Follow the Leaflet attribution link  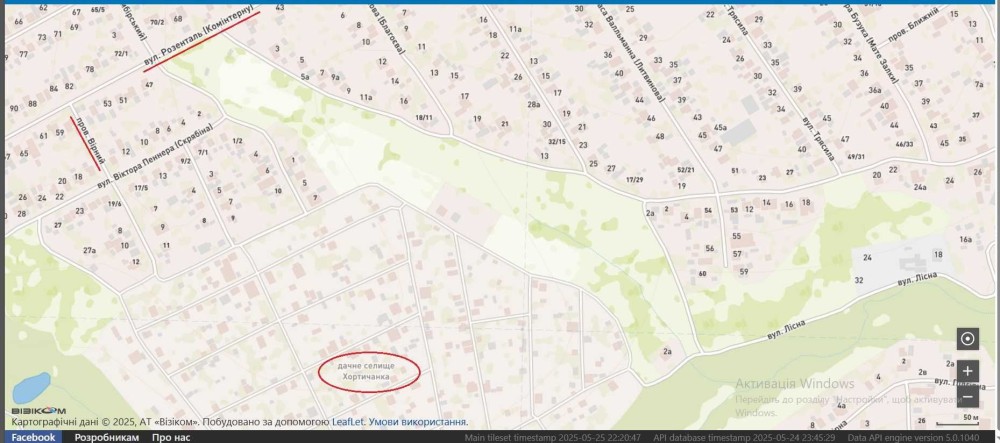[x=349, y=422]
